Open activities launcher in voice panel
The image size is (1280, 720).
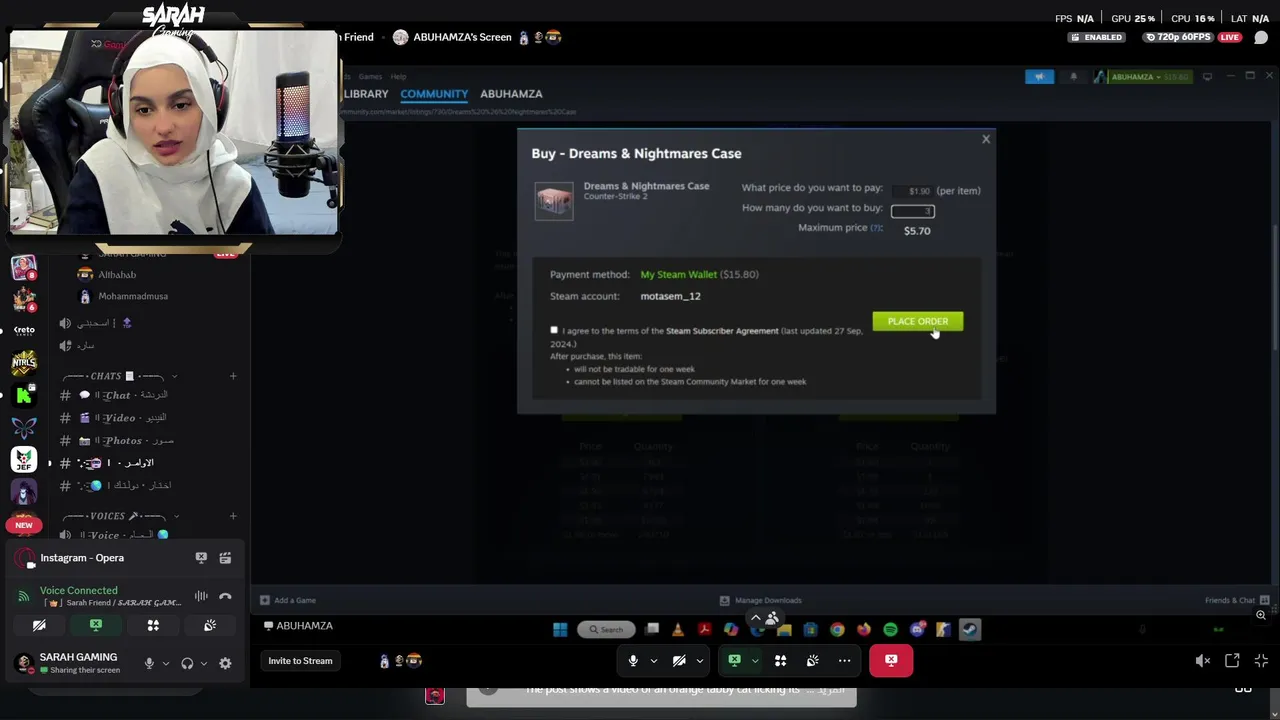pos(153,625)
